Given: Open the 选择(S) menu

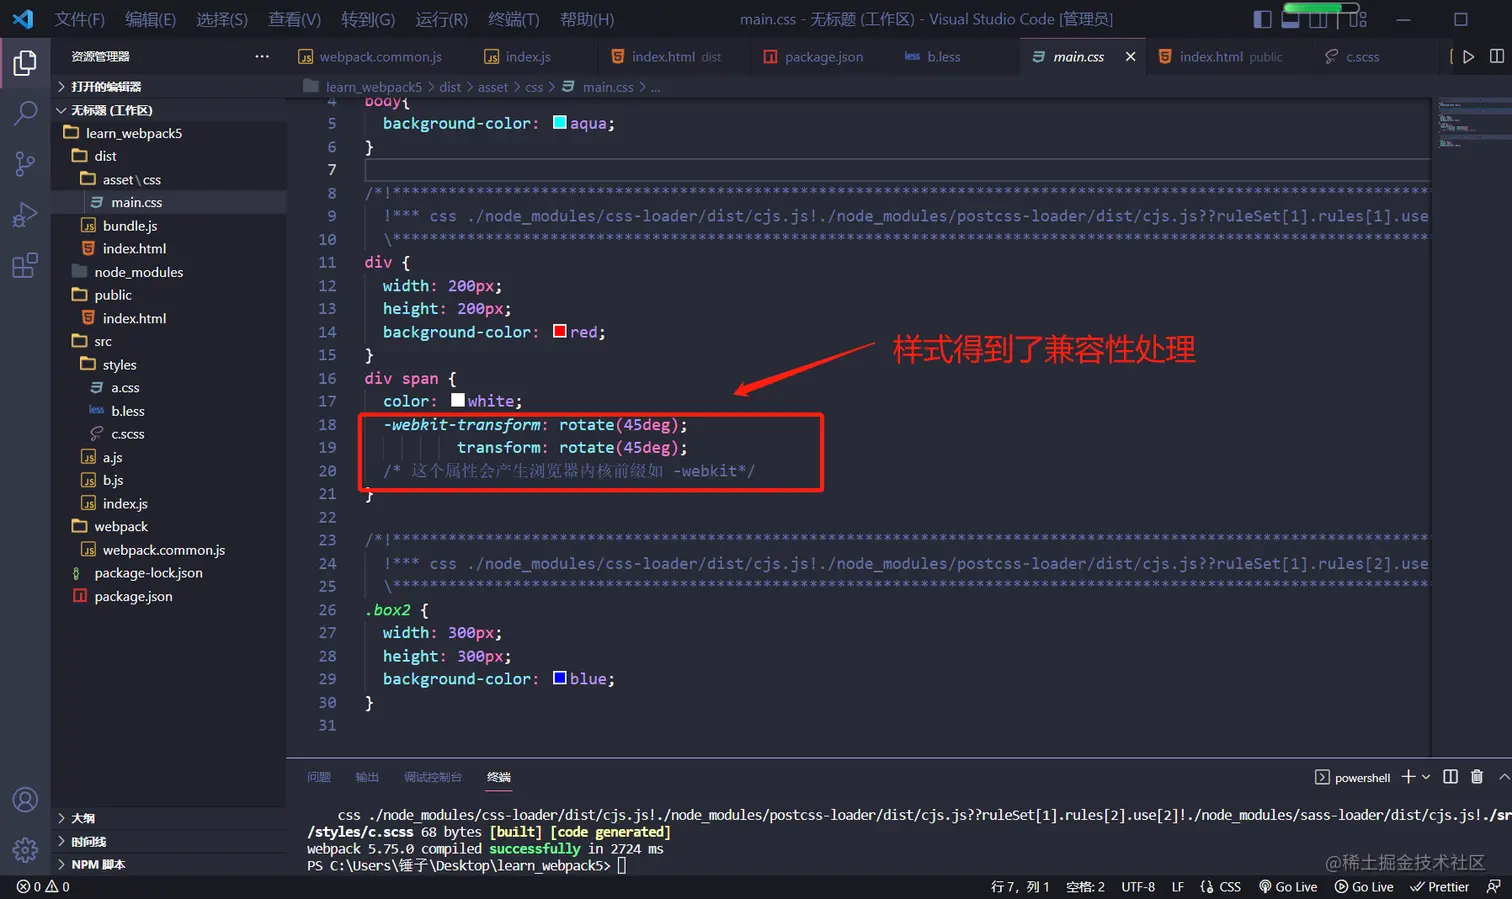Looking at the screenshot, I should pyautogui.click(x=222, y=19).
